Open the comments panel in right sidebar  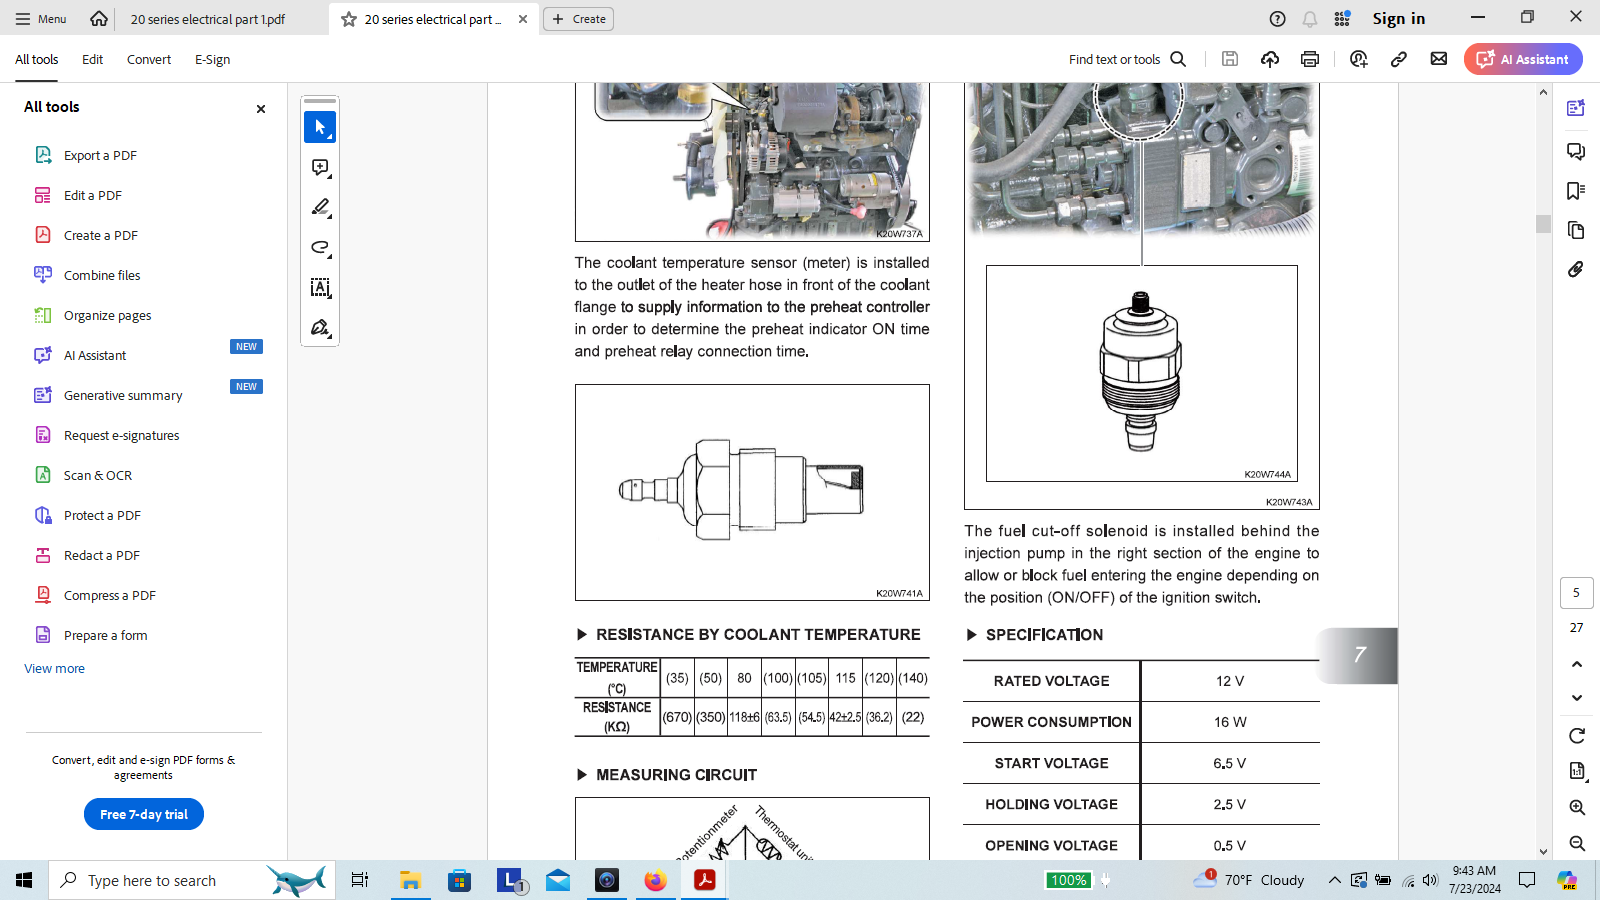tap(1576, 151)
